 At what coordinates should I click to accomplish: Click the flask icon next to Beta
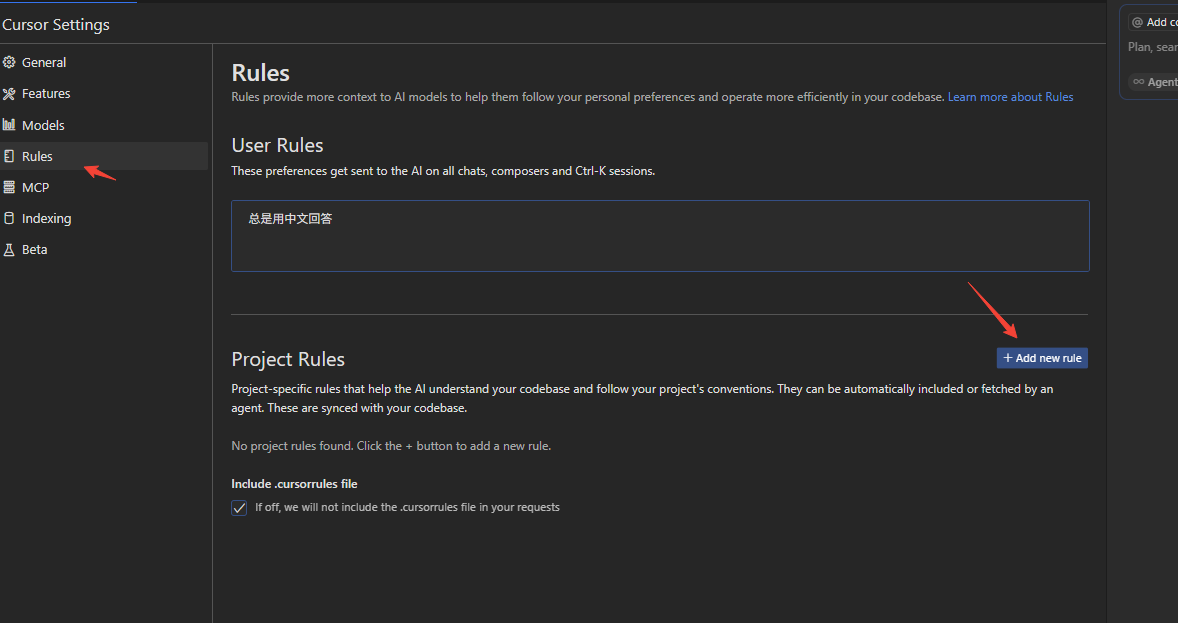coord(9,250)
